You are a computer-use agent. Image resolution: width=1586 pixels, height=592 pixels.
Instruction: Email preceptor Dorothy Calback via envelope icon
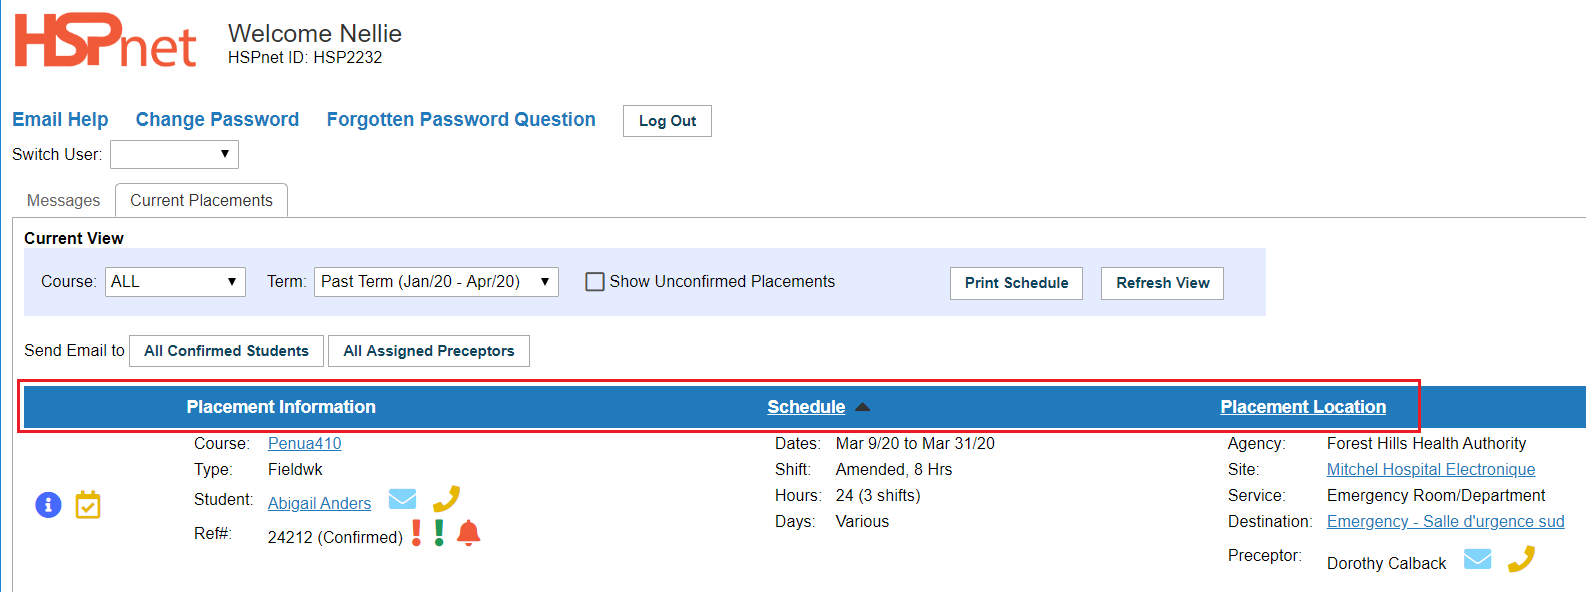(1477, 559)
